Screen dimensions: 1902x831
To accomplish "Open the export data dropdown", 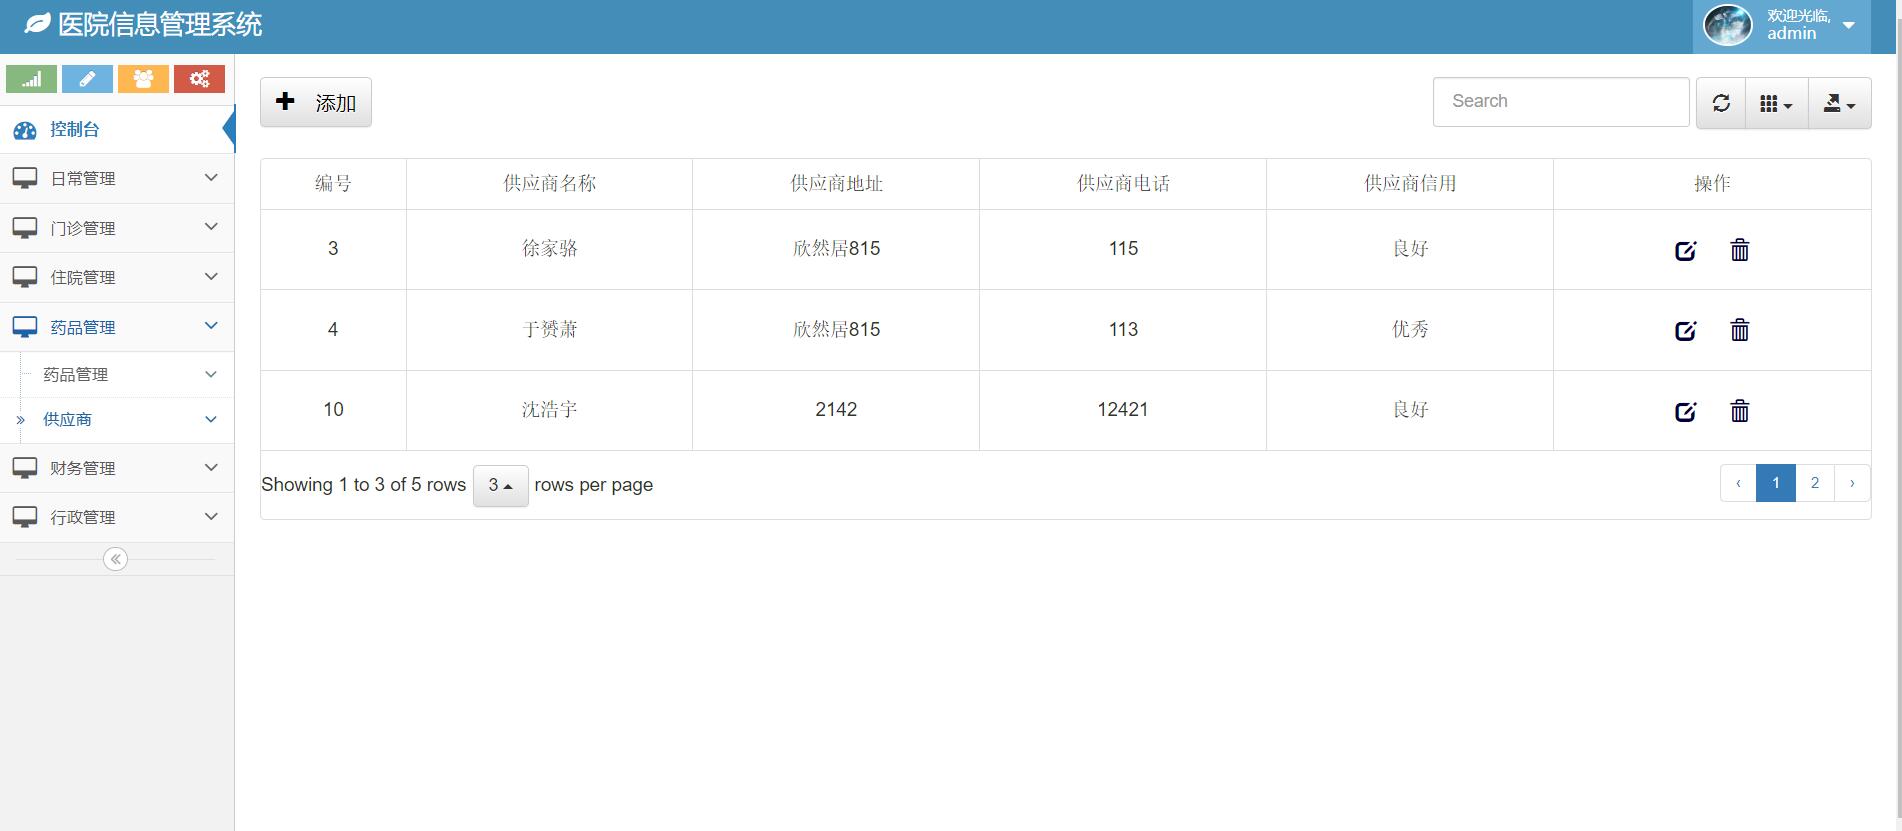I will tap(1840, 103).
